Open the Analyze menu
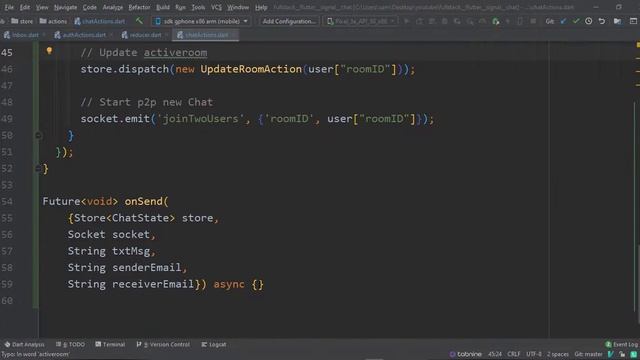The image size is (640, 360). click(x=113, y=7)
